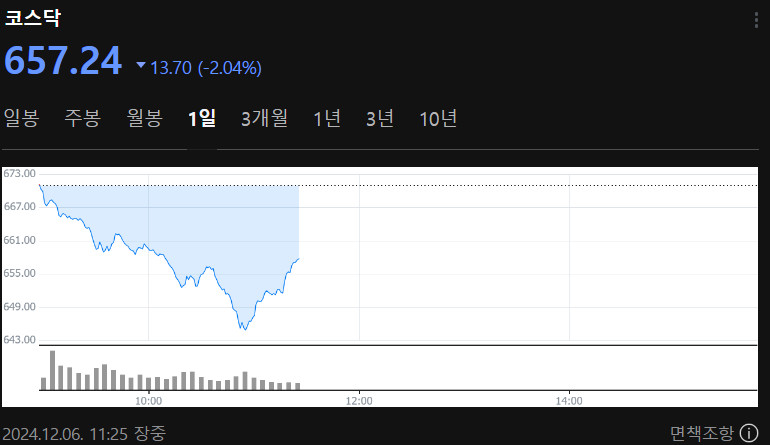Click the tallest bar in the volume chart
Image resolution: width=770 pixels, height=445 pixels.
click(52, 369)
